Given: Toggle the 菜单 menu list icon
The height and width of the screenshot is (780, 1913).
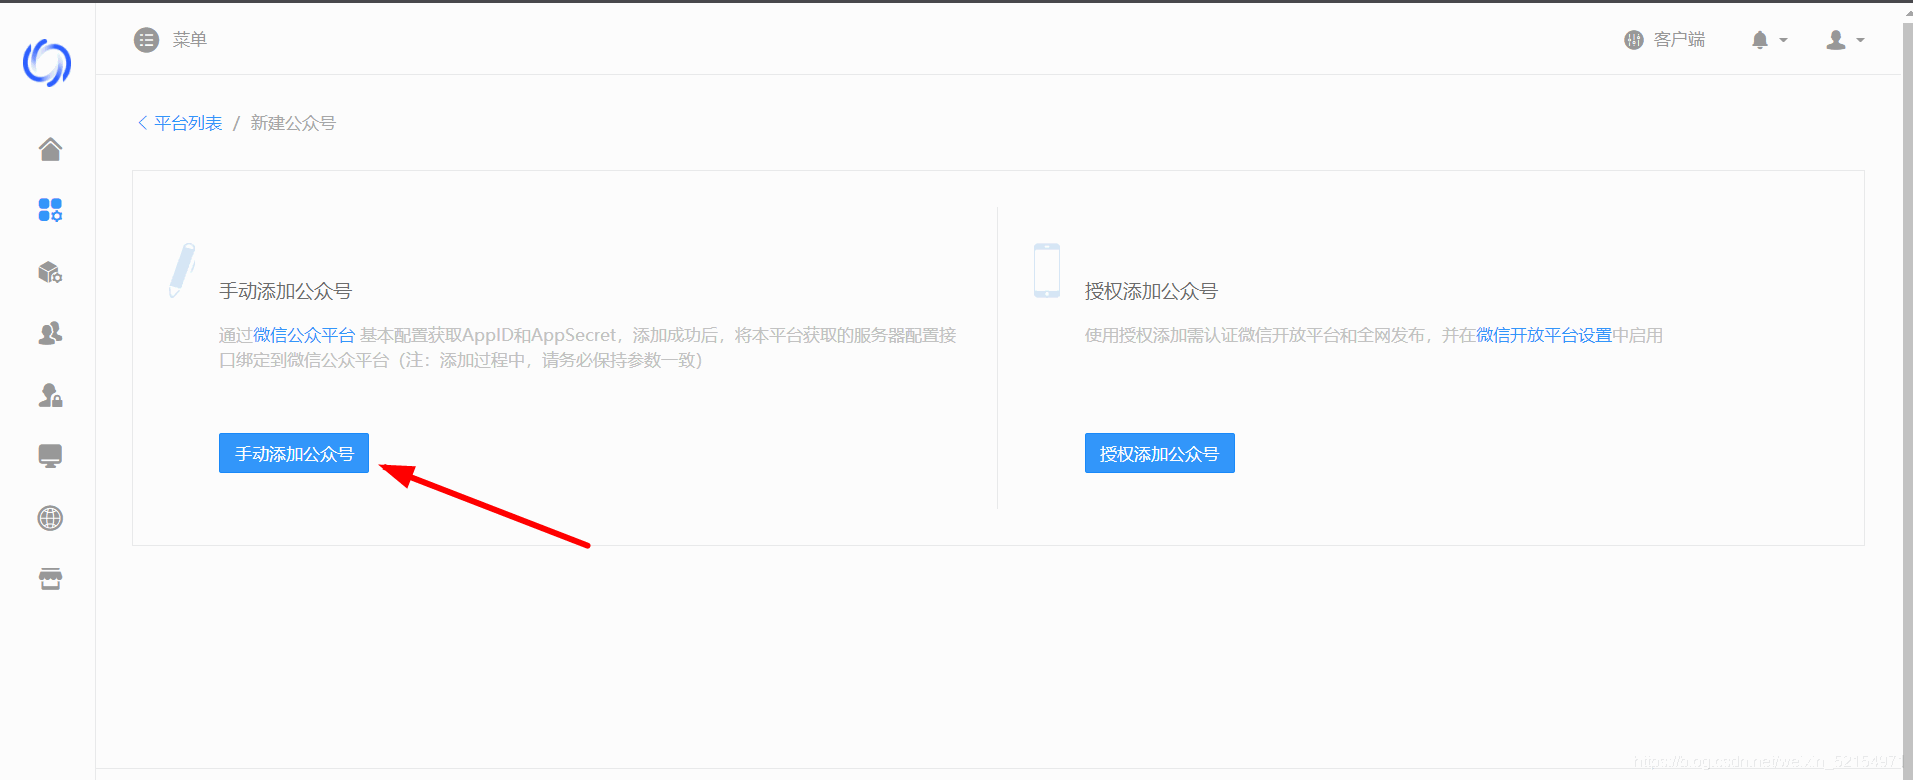Looking at the screenshot, I should pos(147,40).
